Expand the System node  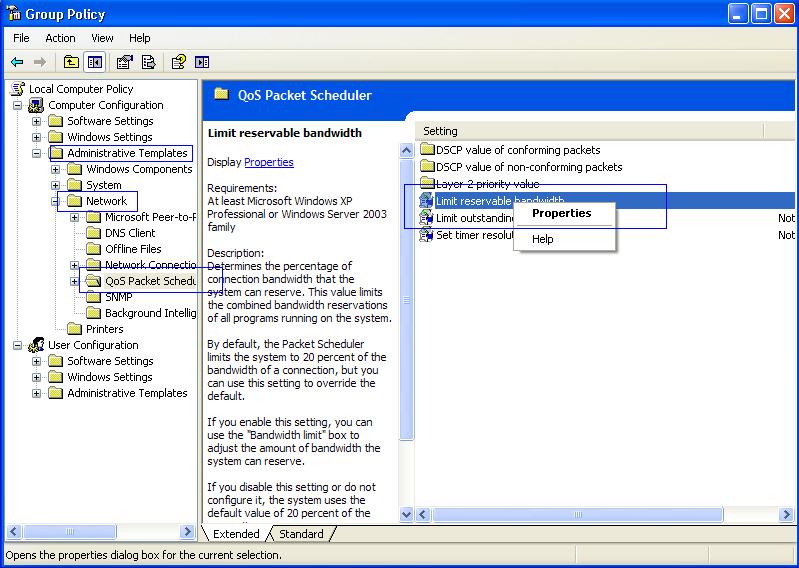coord(55,185)
